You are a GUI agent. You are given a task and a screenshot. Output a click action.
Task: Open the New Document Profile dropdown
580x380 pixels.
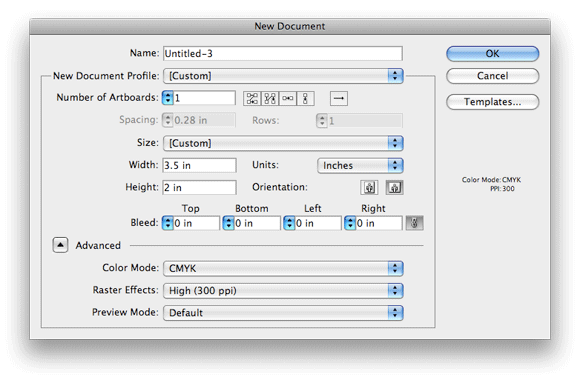283,76
